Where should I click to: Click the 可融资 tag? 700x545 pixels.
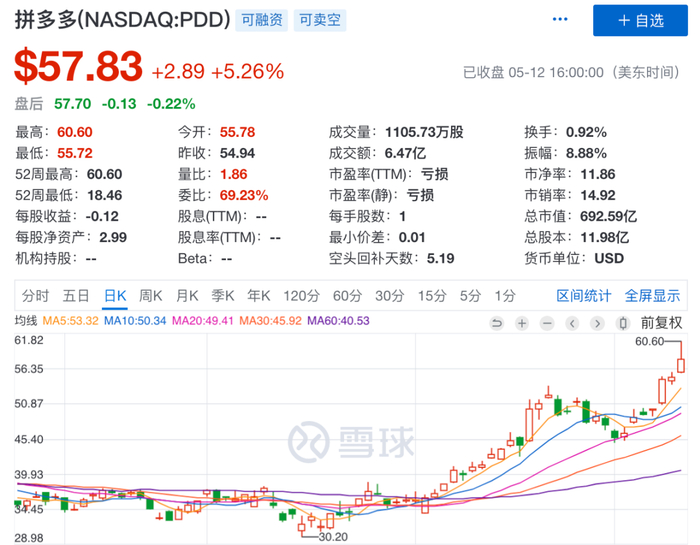(x=262, y=20)
